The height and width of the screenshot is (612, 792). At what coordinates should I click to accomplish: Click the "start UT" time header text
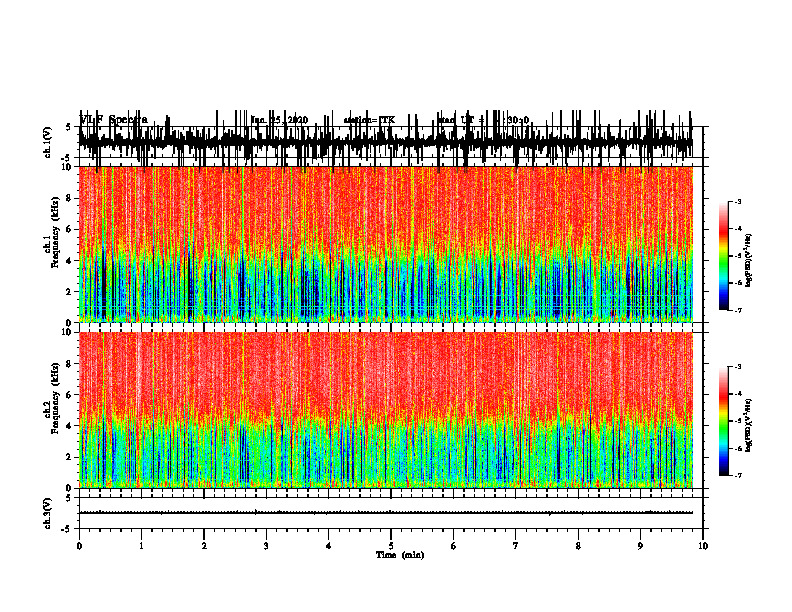pos(461,120)
